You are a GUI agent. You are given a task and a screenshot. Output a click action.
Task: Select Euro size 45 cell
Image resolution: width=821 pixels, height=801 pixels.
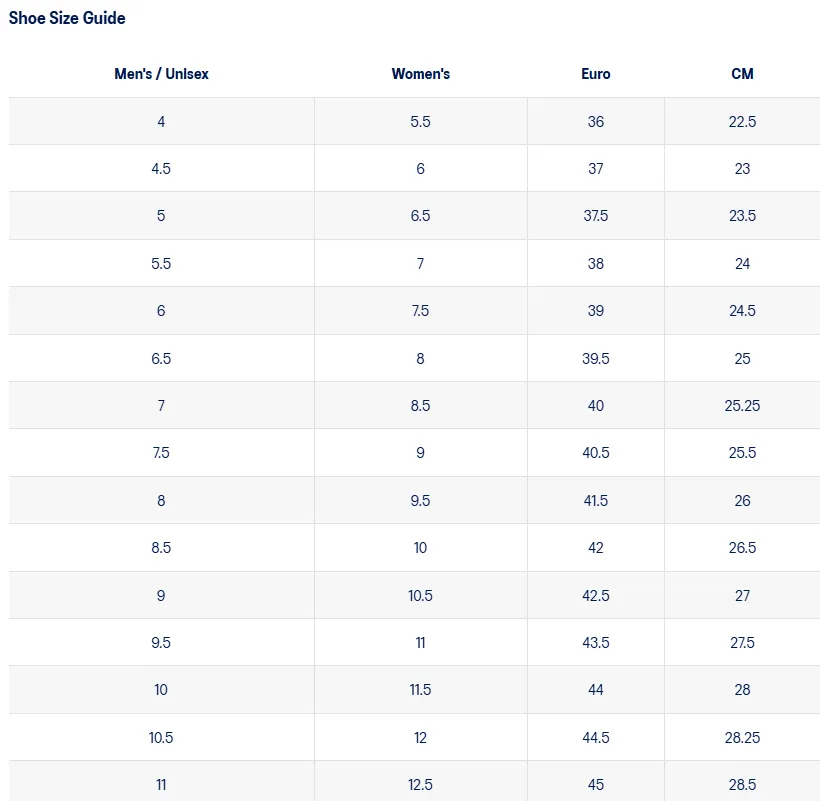tap(595, 784)
